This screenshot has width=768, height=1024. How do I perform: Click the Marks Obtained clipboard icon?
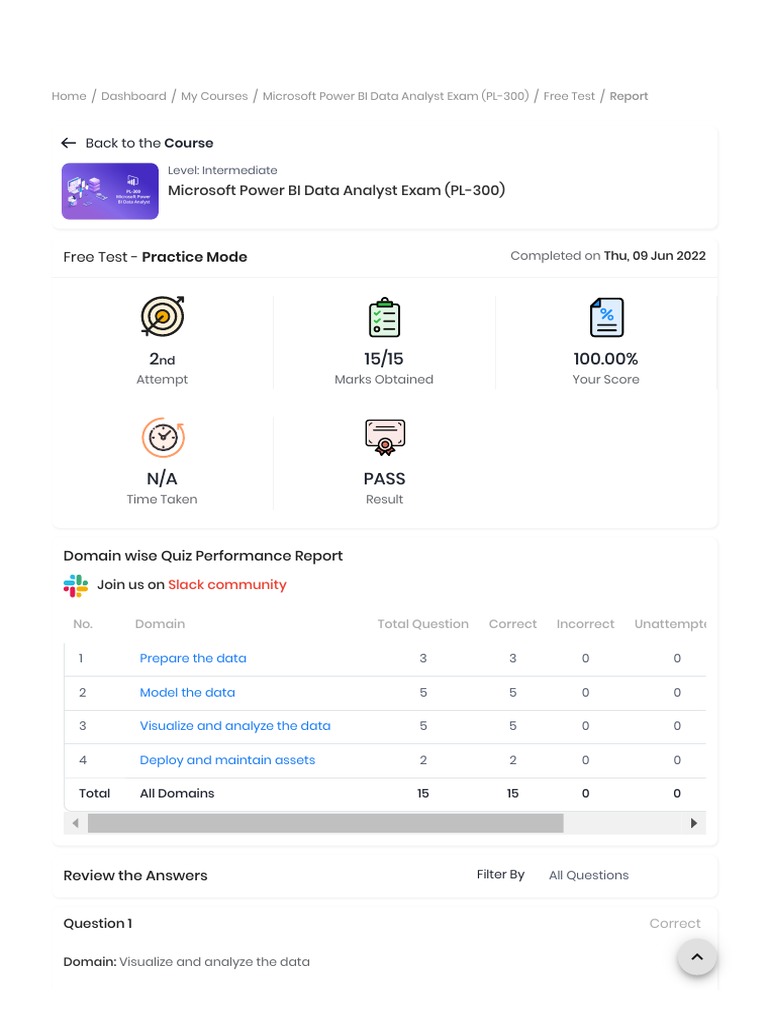click(384, 318)
